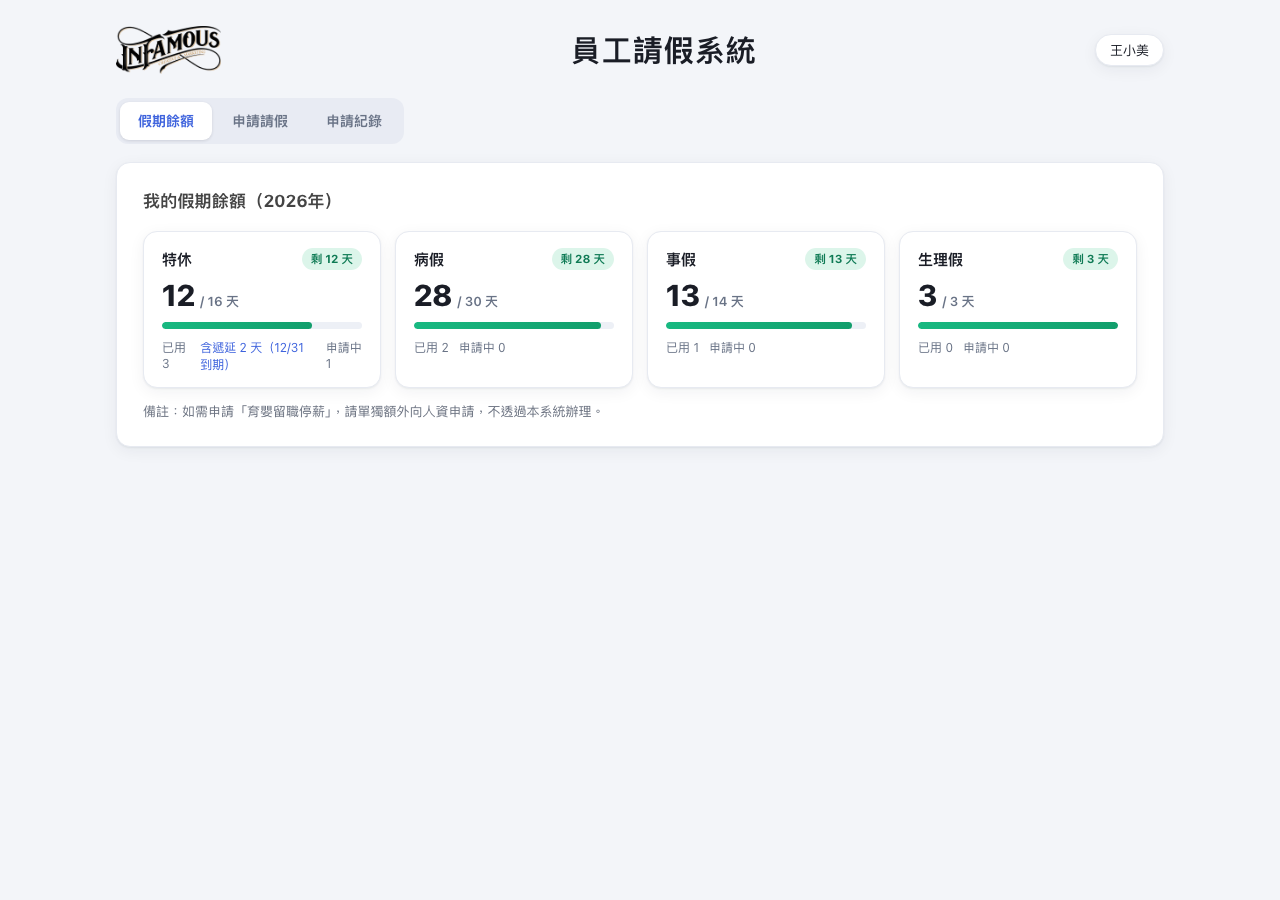Click the 病假 progress bar

pos(514,325)
